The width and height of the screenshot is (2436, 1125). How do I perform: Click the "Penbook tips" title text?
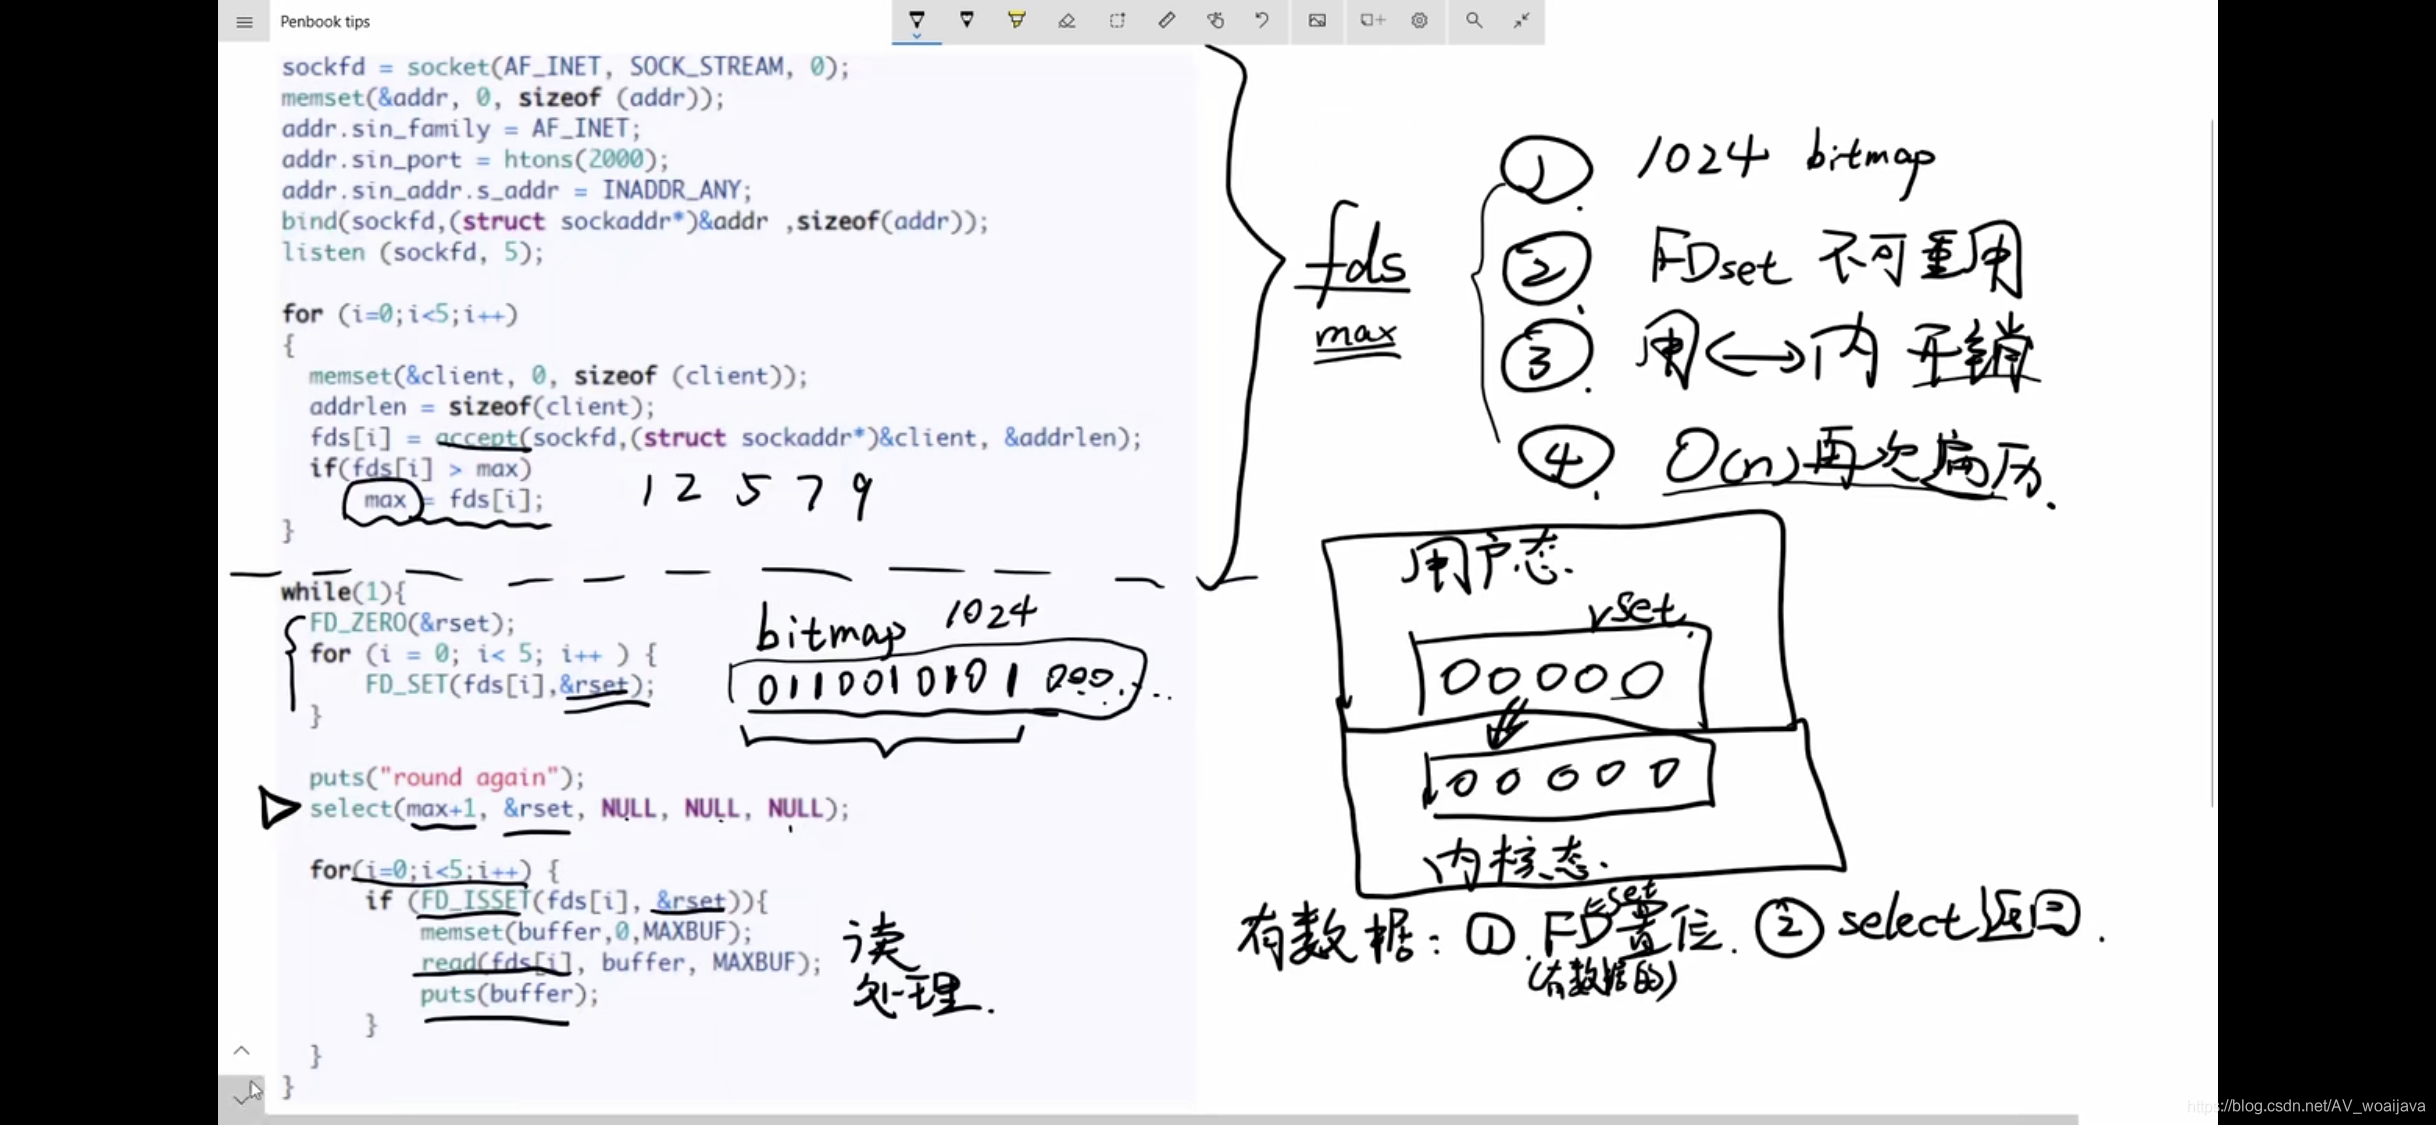pyautogui.click(x=325, y=21)
